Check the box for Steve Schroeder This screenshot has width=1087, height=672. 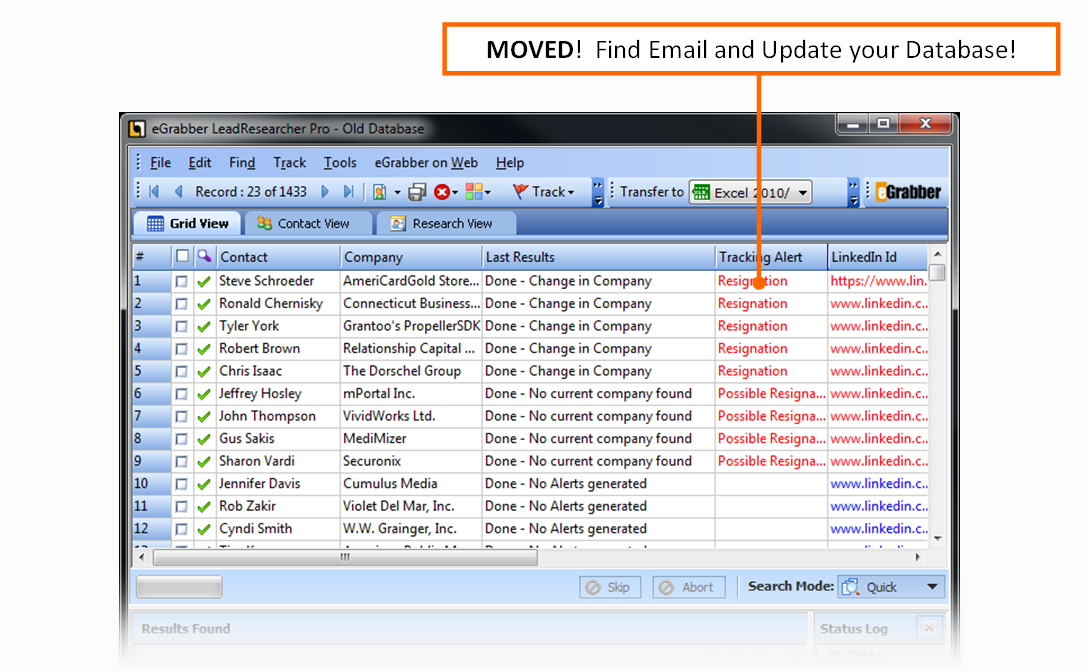click(181, 282)
